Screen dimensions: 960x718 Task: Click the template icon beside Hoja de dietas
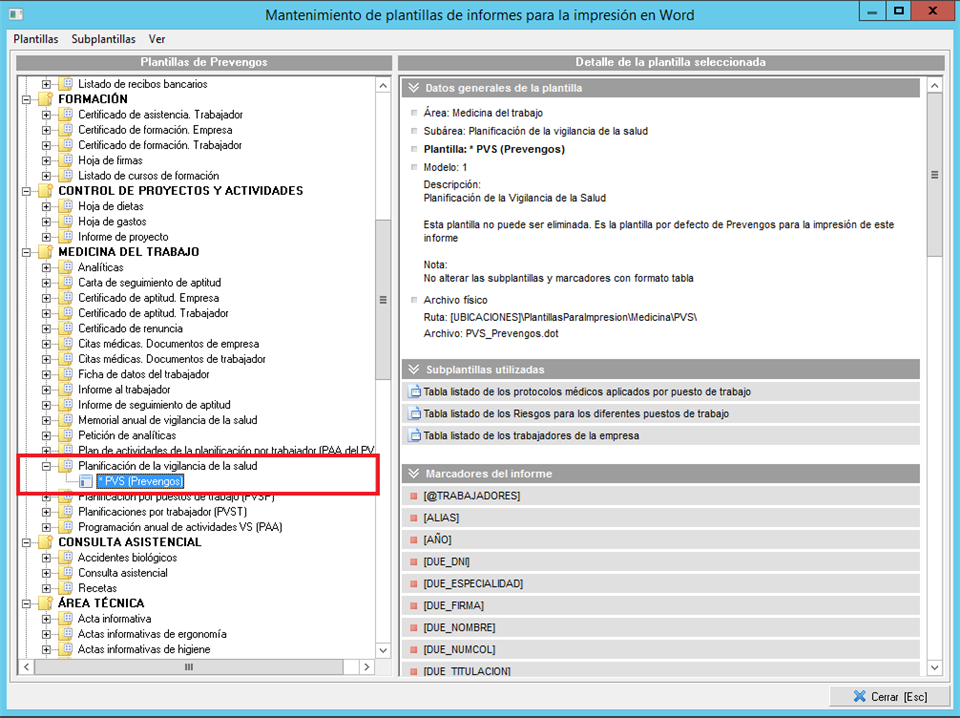click(66, 206)
